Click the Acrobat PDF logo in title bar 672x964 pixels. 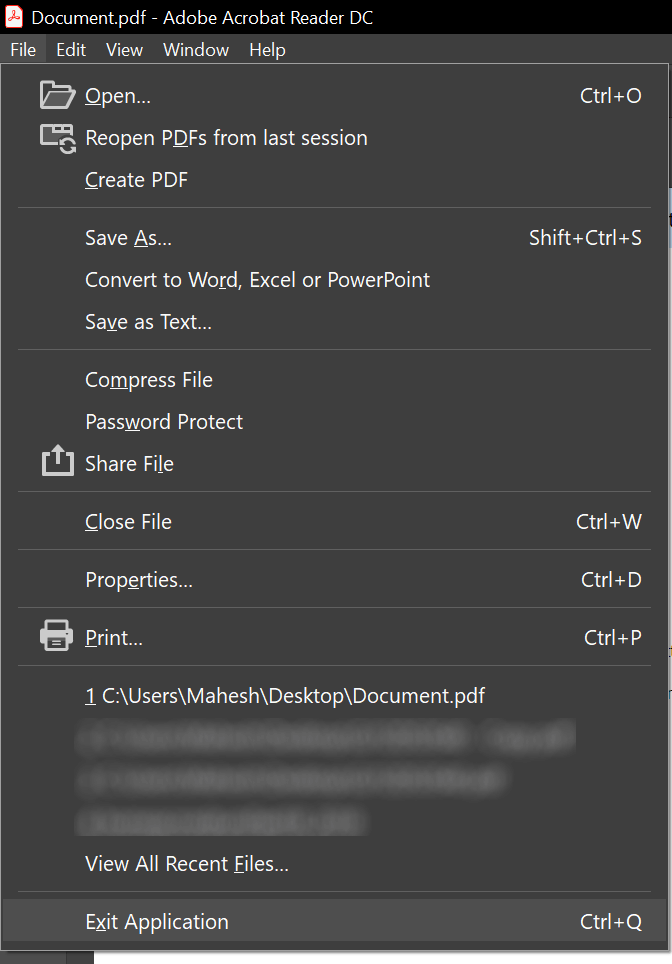15,17
